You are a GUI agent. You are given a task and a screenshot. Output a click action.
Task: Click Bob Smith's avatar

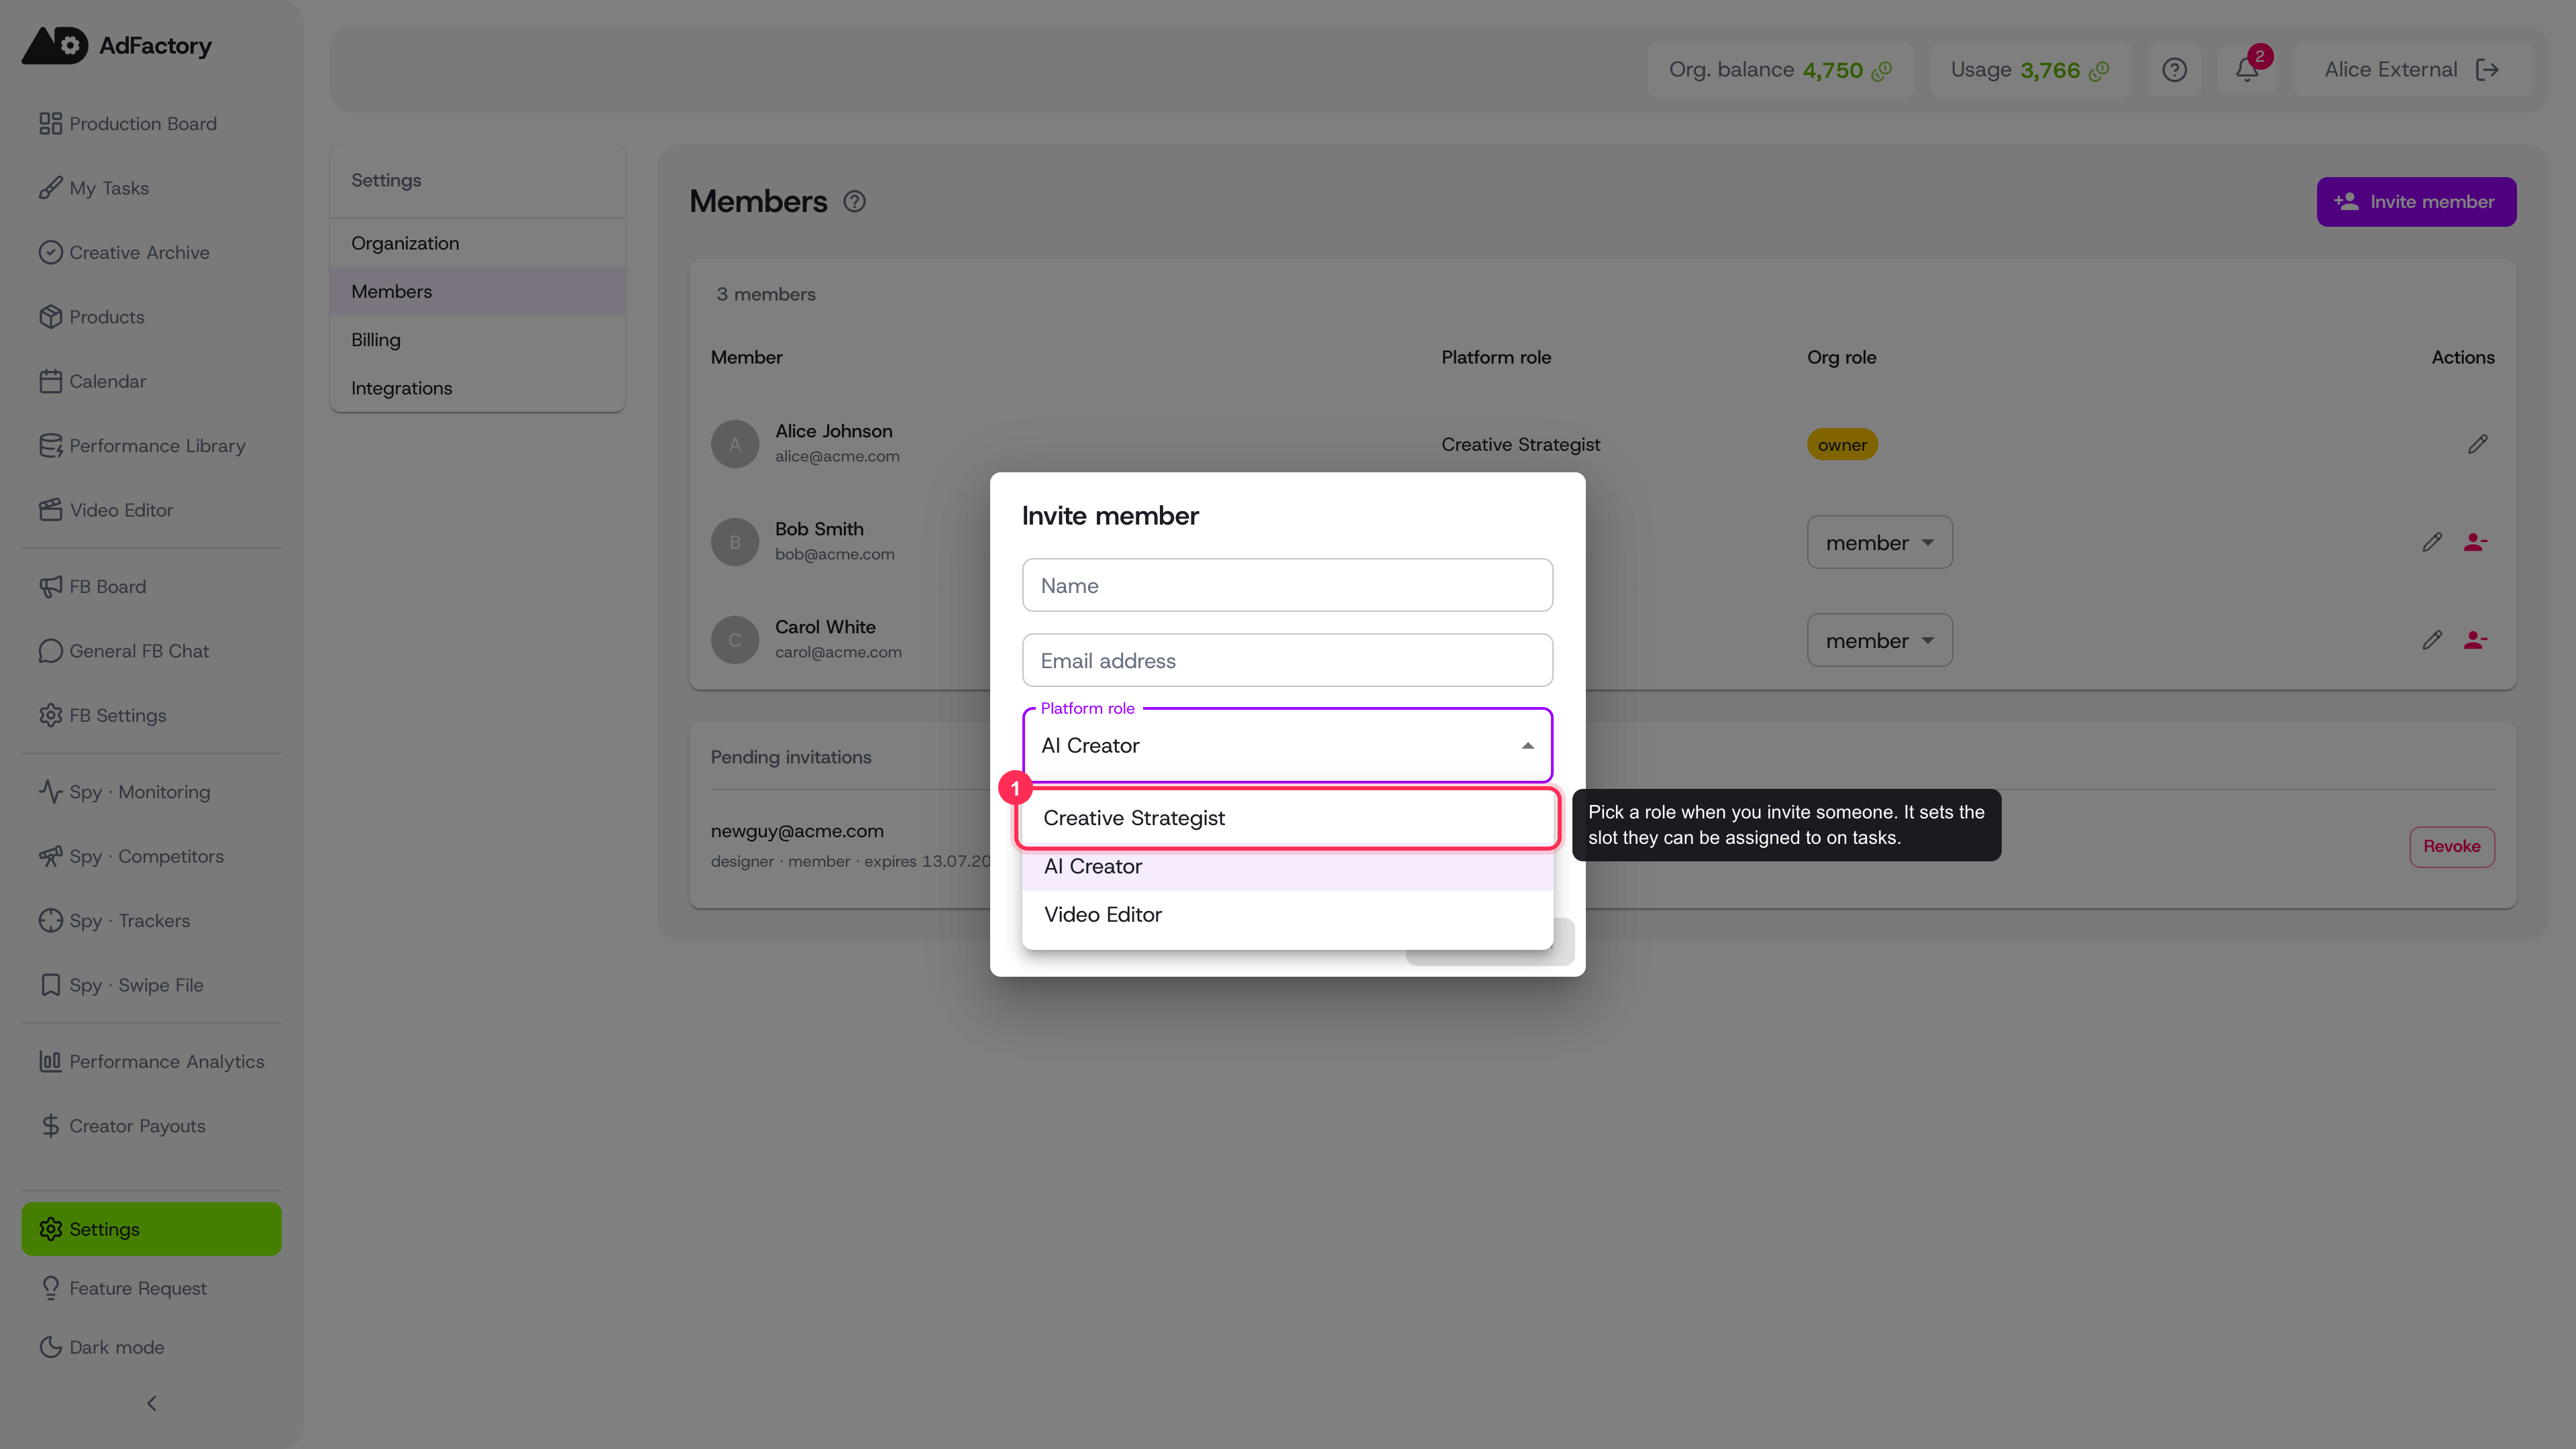click(x=735, y=542)
